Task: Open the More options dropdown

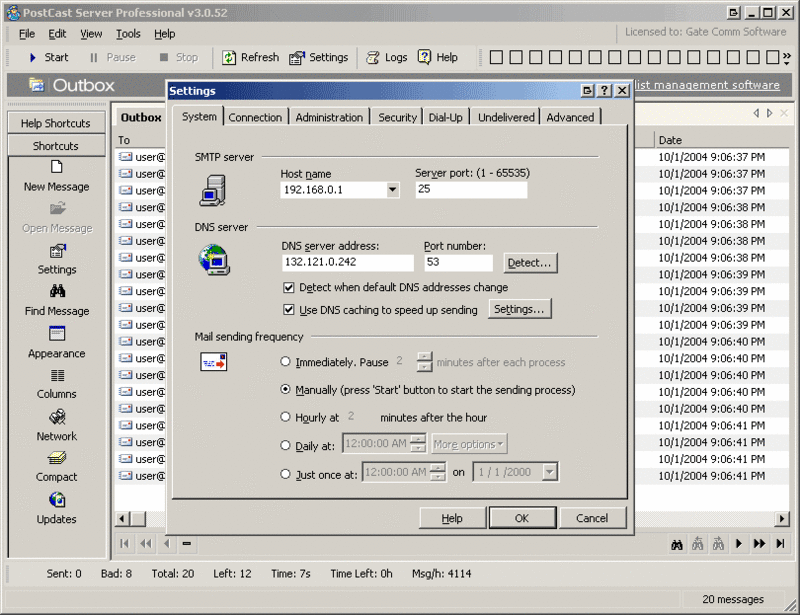Action: (469, 444)
